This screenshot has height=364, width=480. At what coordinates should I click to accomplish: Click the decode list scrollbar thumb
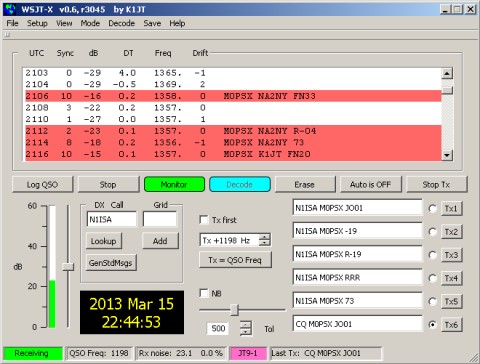(x=447, y=90)
